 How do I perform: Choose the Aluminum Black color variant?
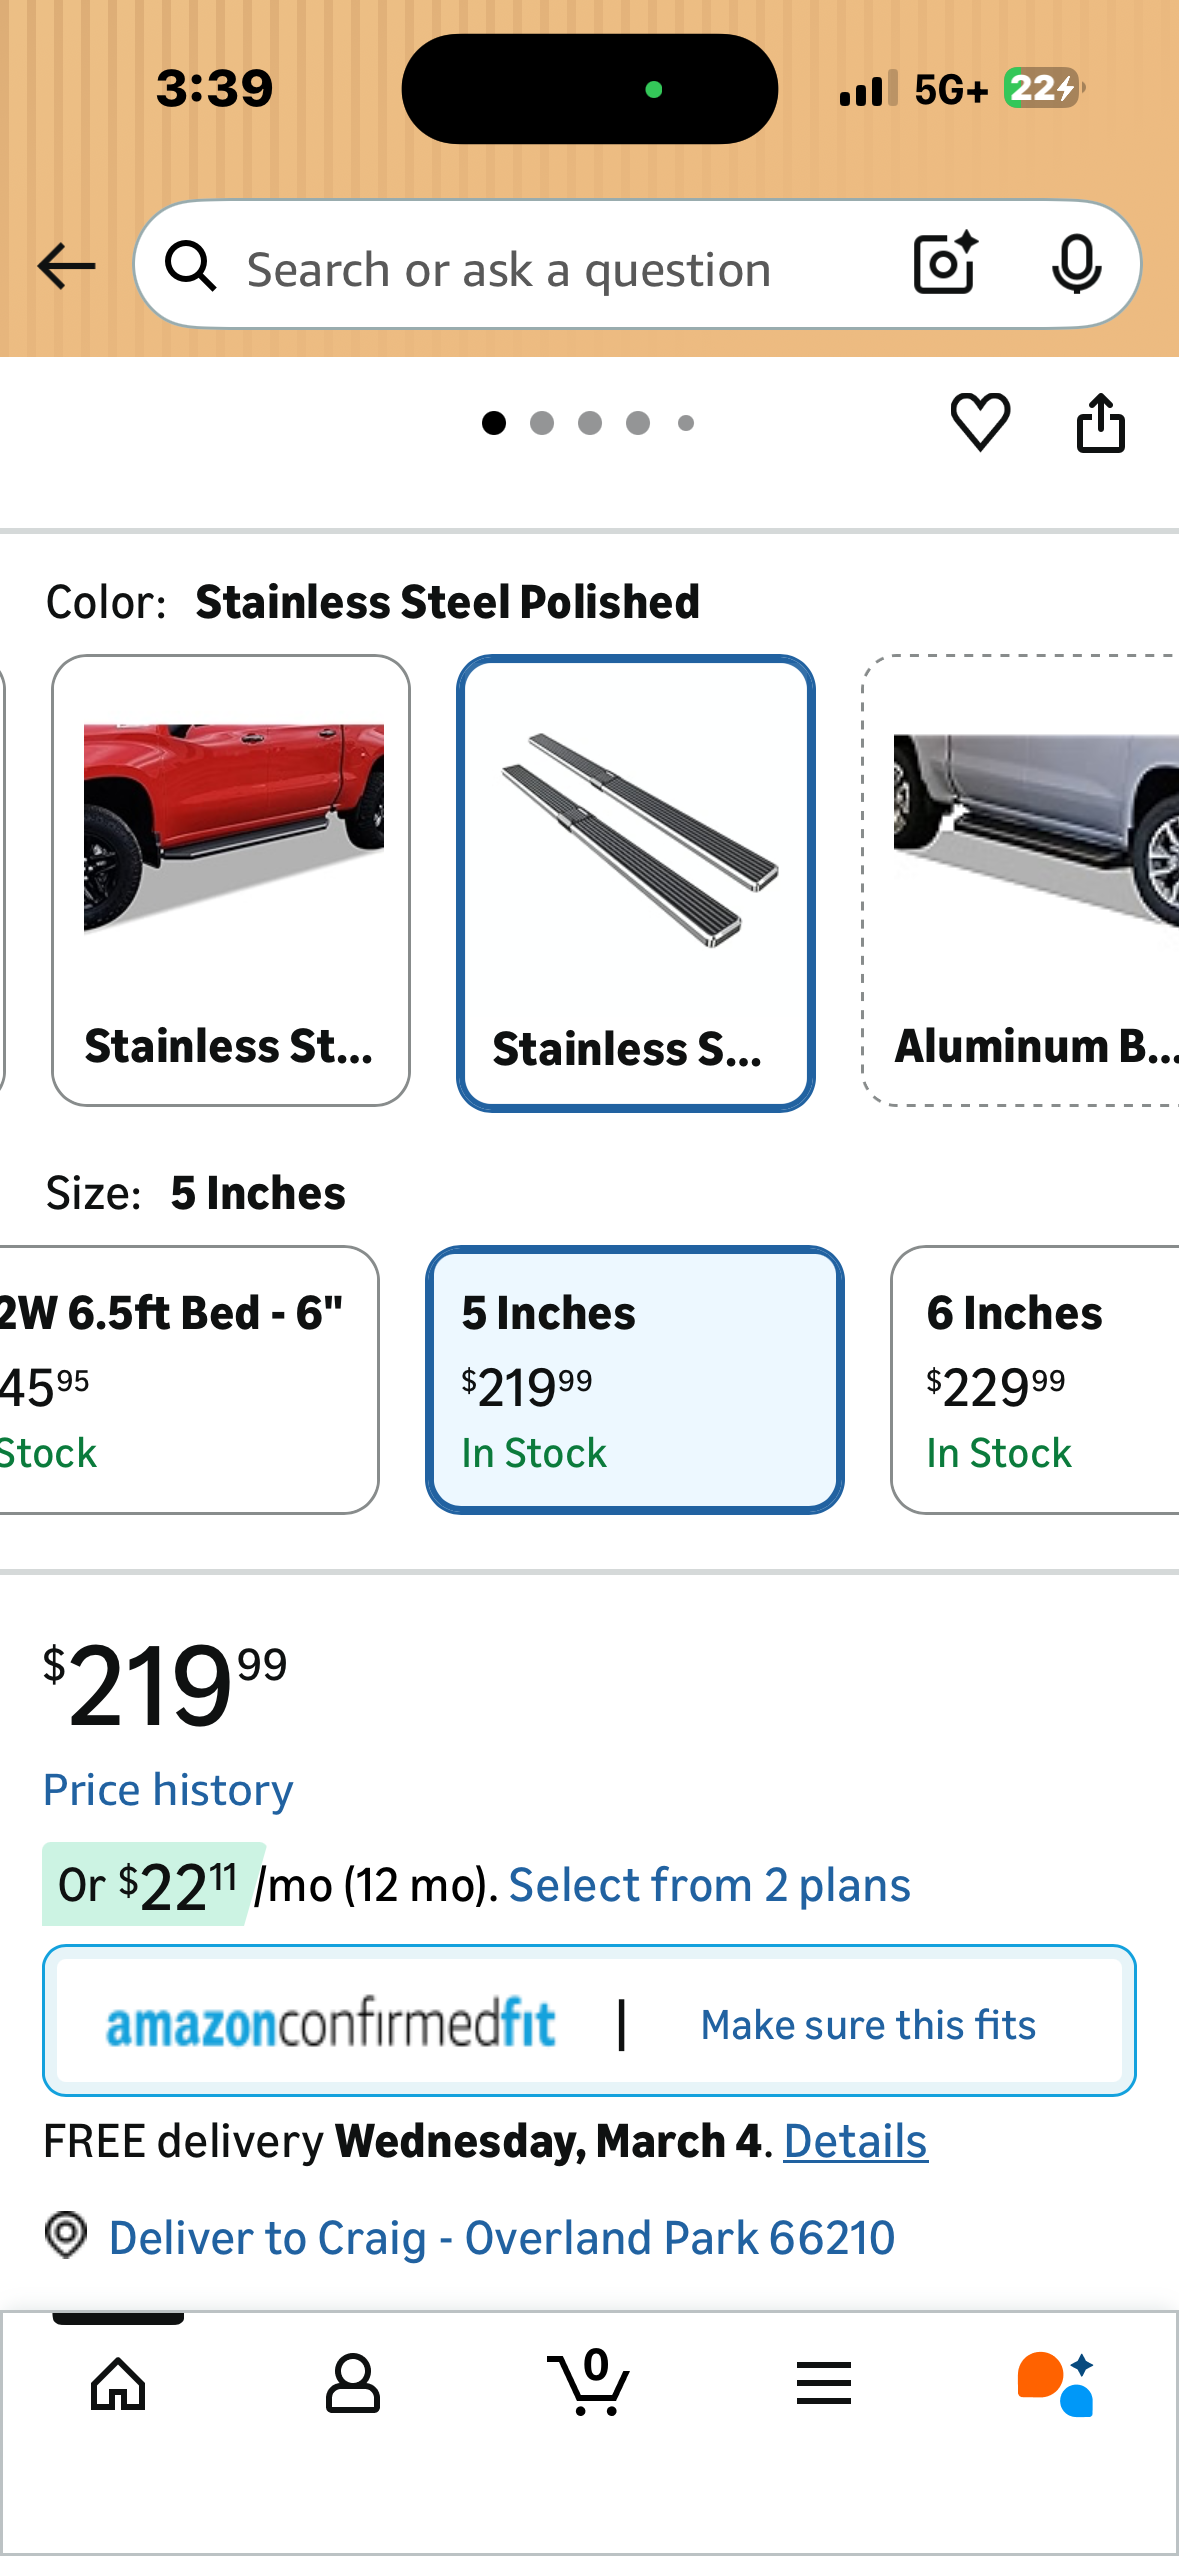(1020, 878)
